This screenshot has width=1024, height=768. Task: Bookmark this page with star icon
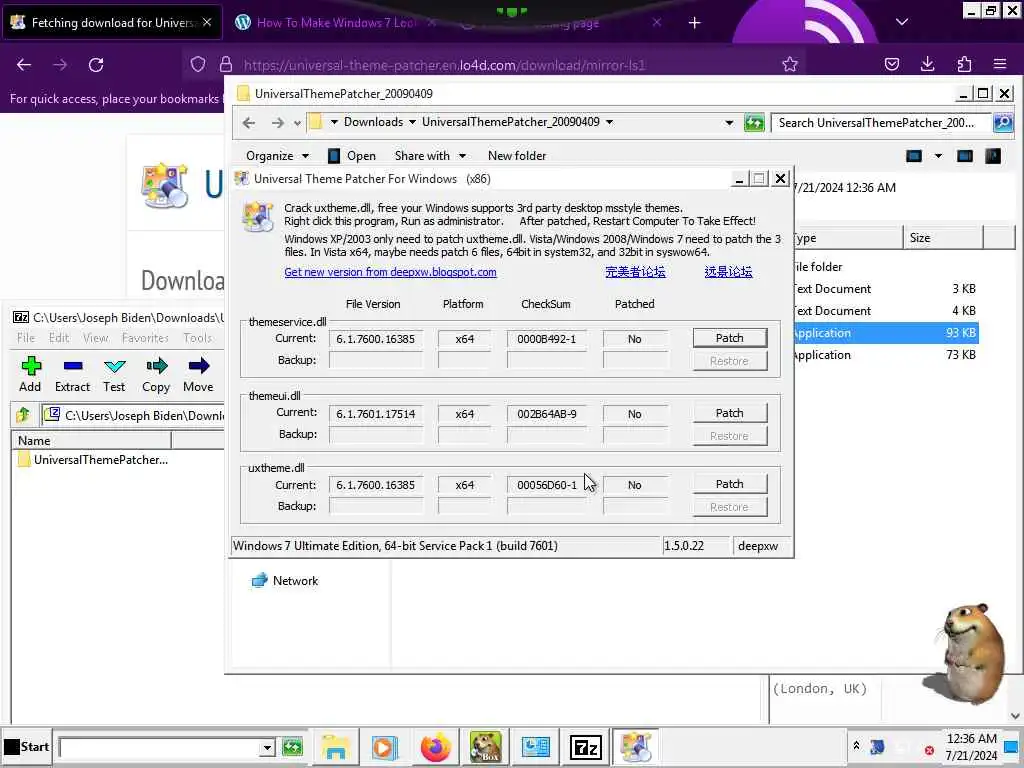pos(790,64)
